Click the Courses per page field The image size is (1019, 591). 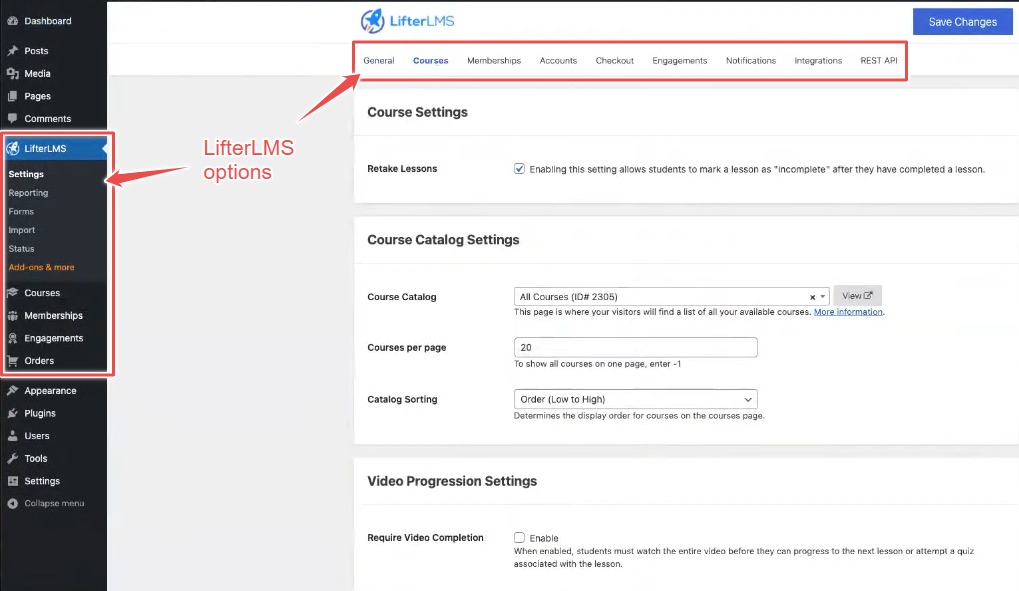[x=636, y=347]
